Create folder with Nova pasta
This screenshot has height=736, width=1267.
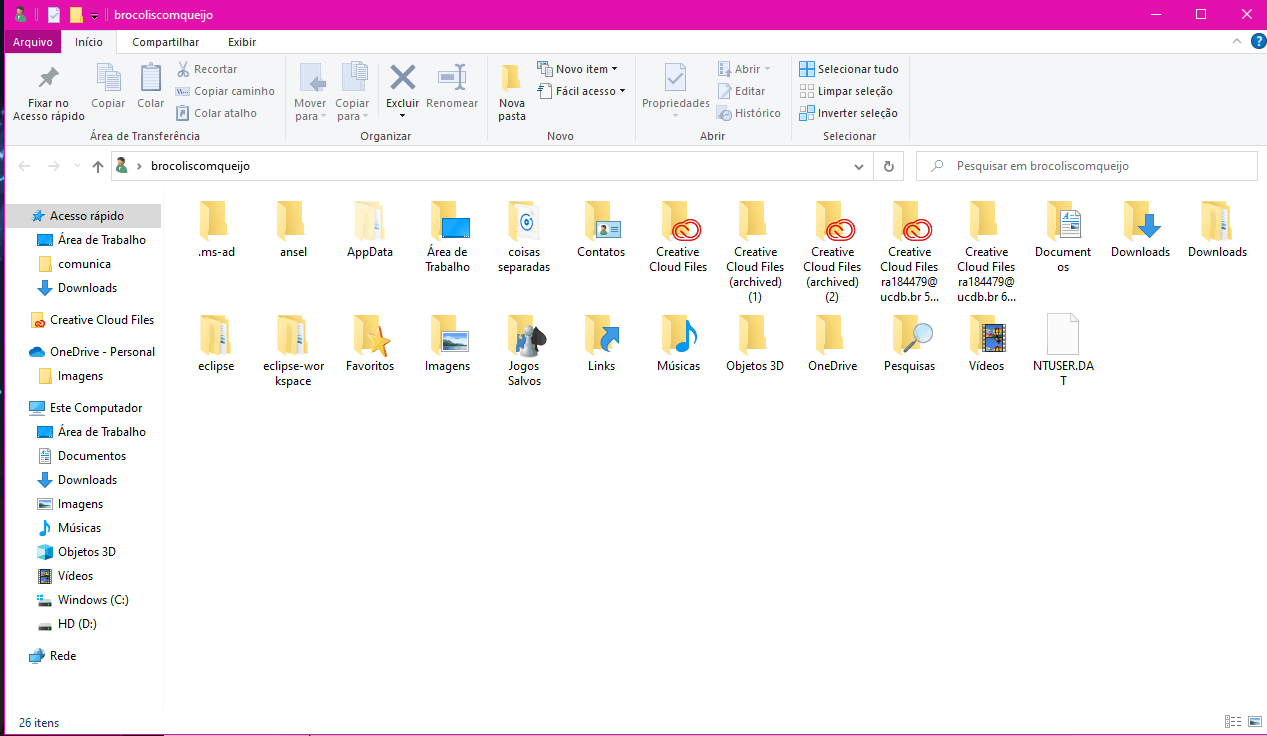pyautogui.click(x=512, y=92)
